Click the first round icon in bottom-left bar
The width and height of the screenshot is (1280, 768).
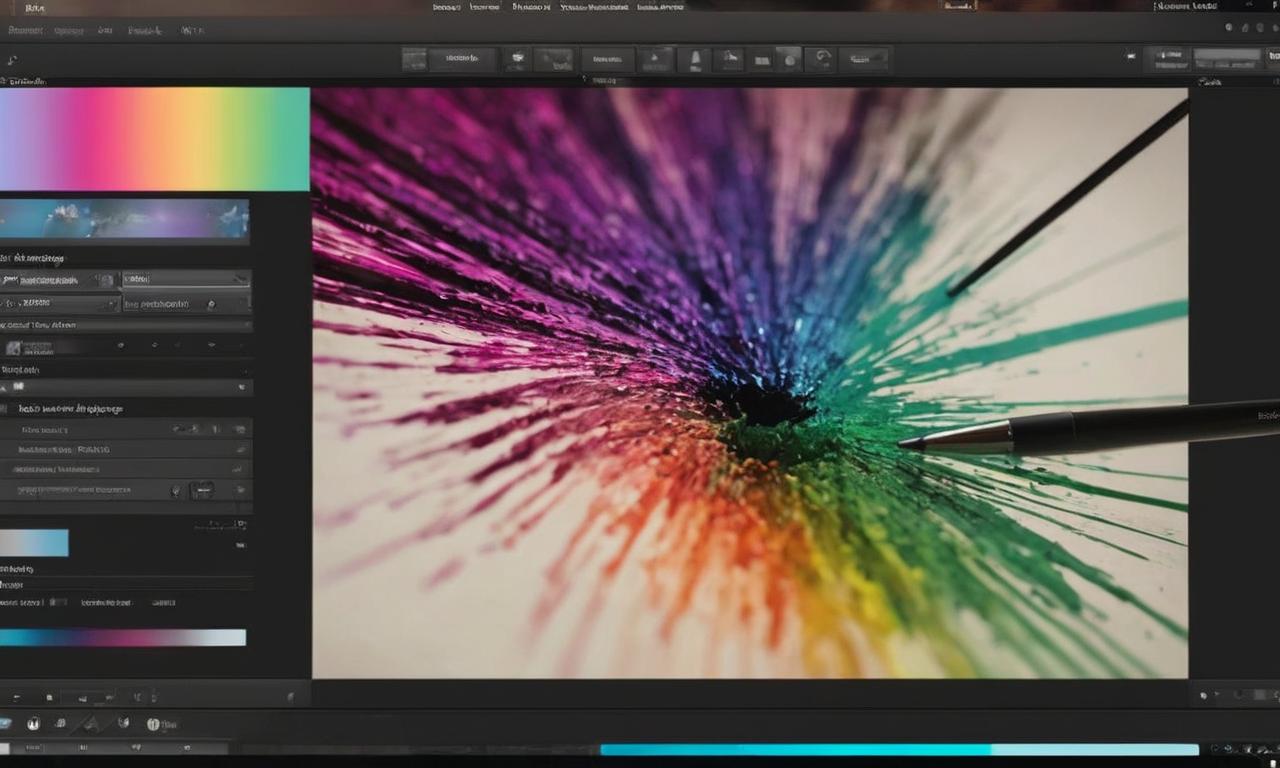tap(33, 723)
